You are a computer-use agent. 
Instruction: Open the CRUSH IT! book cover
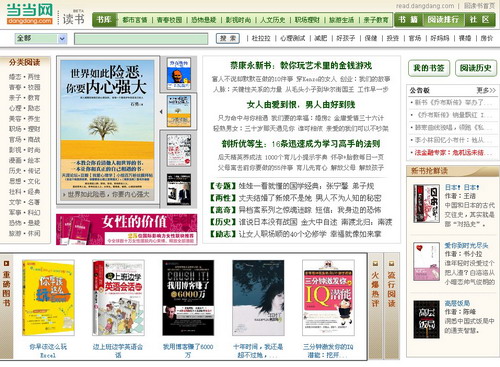tap(188, 298)
